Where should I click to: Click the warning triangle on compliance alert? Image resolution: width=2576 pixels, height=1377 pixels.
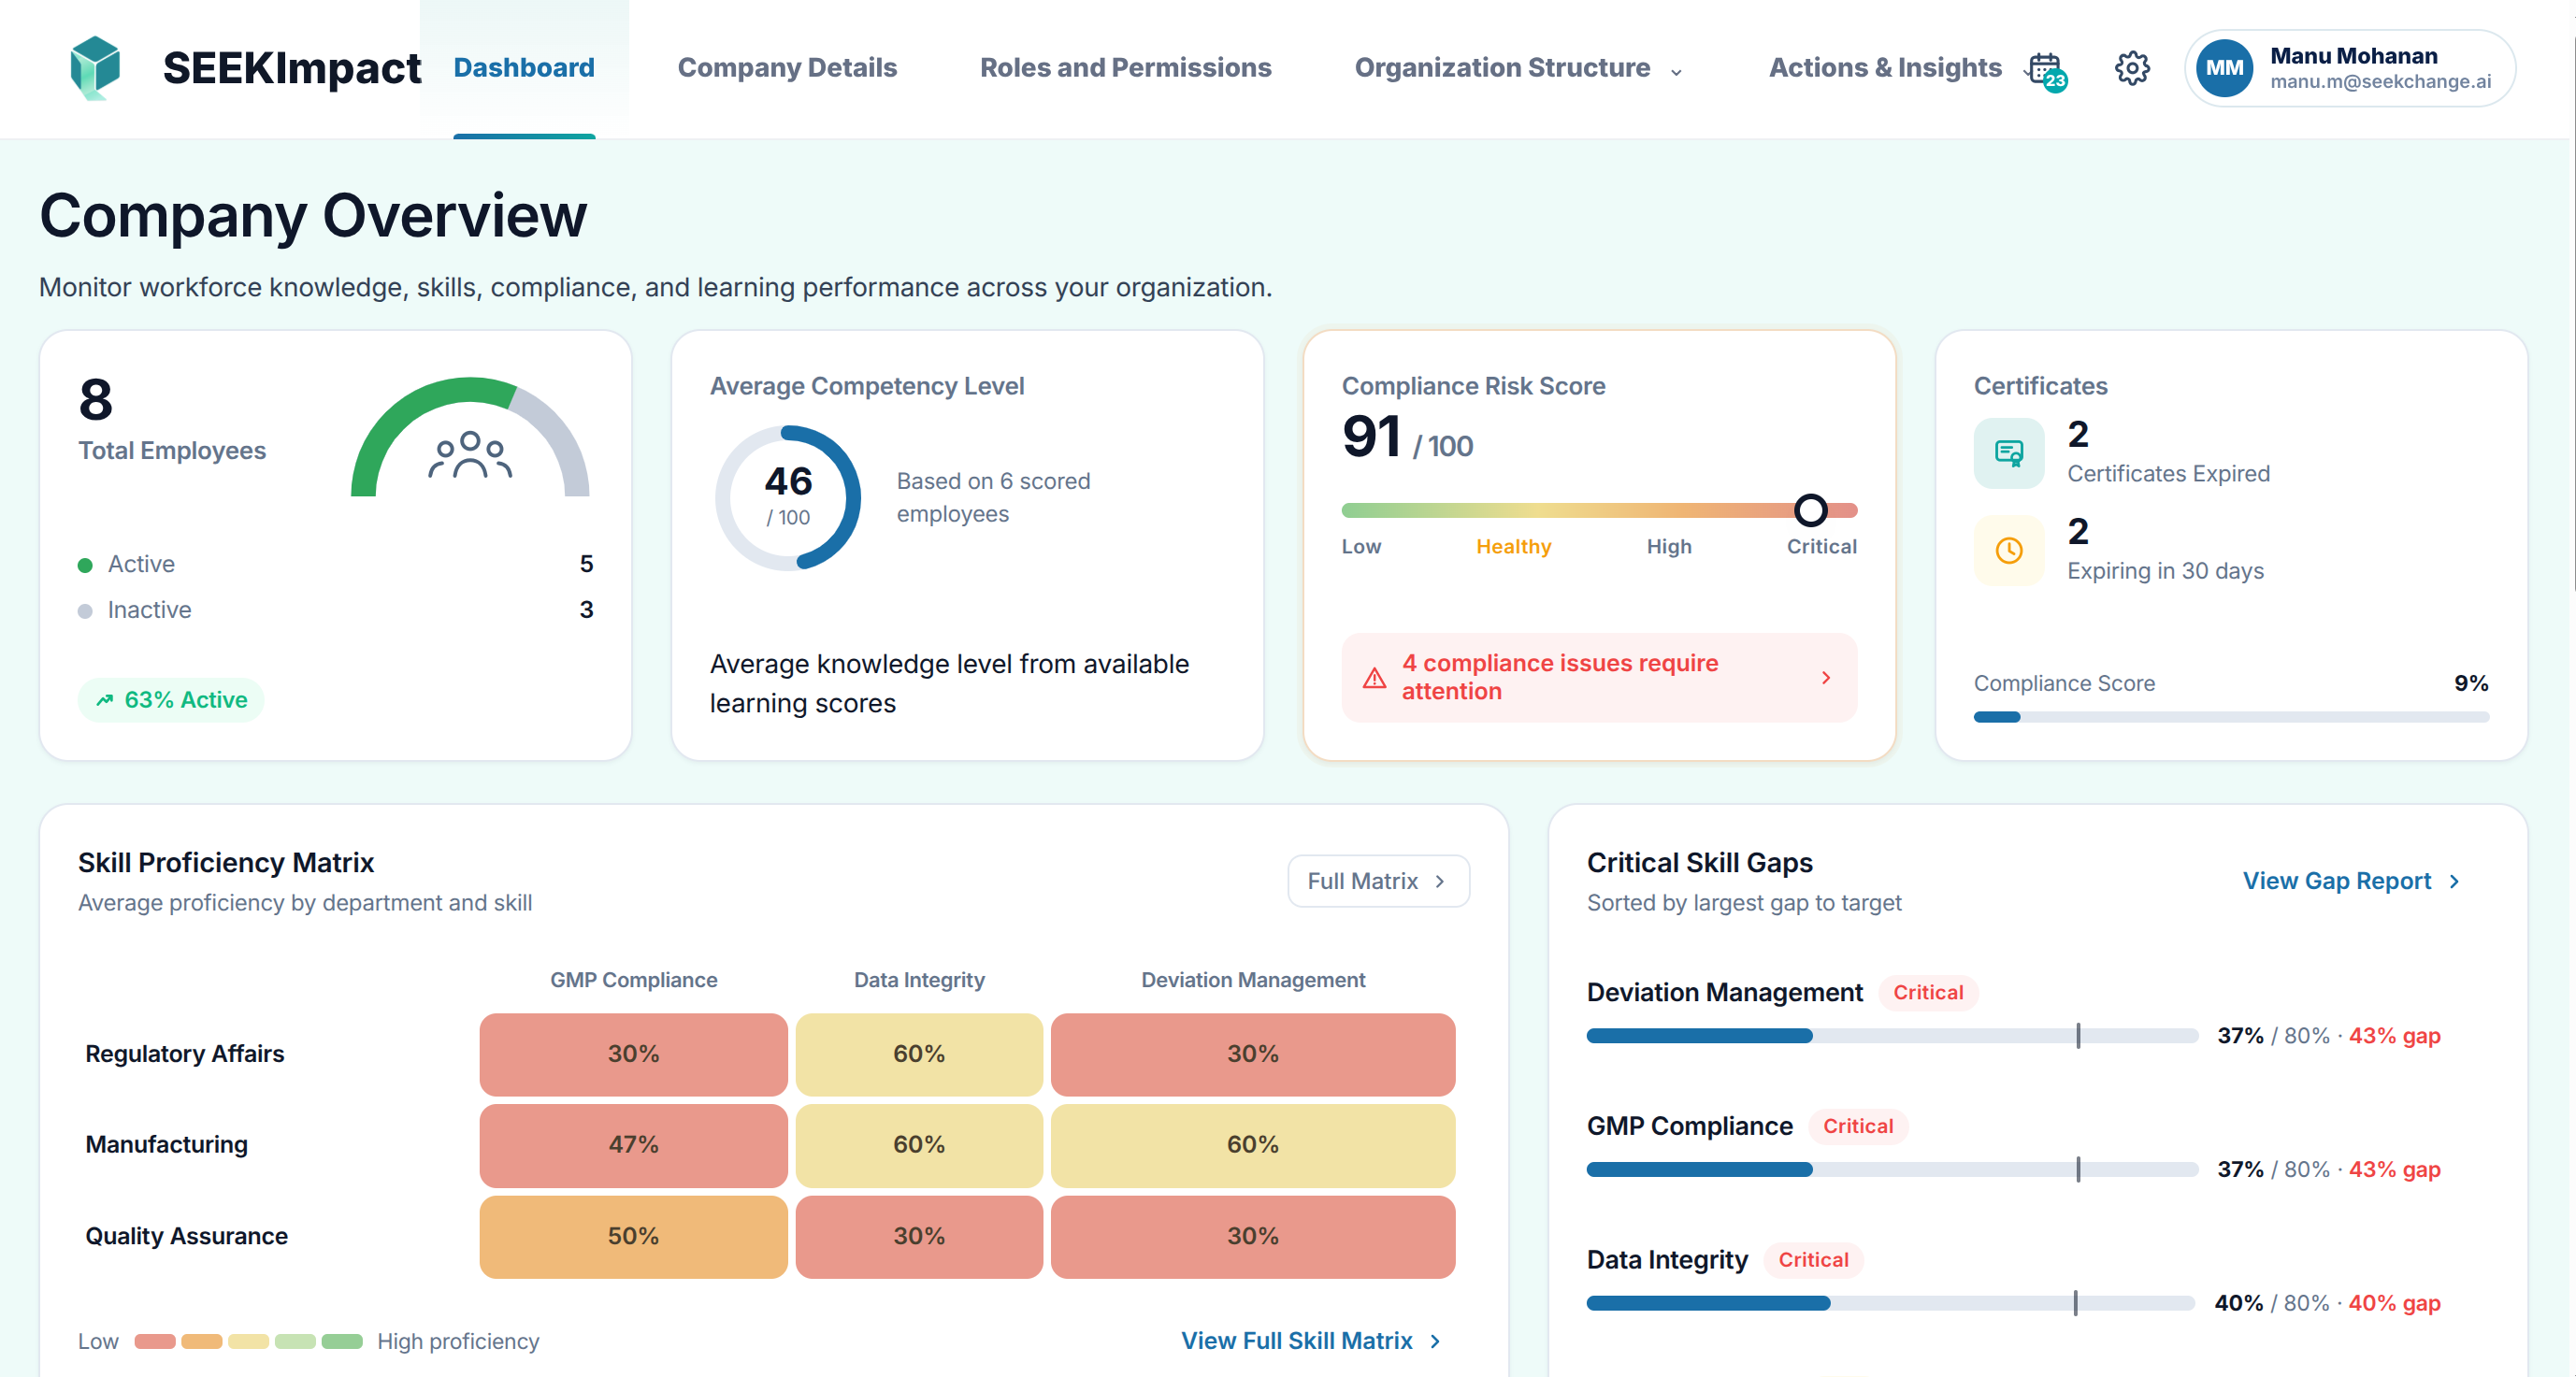coord(1375,678)
